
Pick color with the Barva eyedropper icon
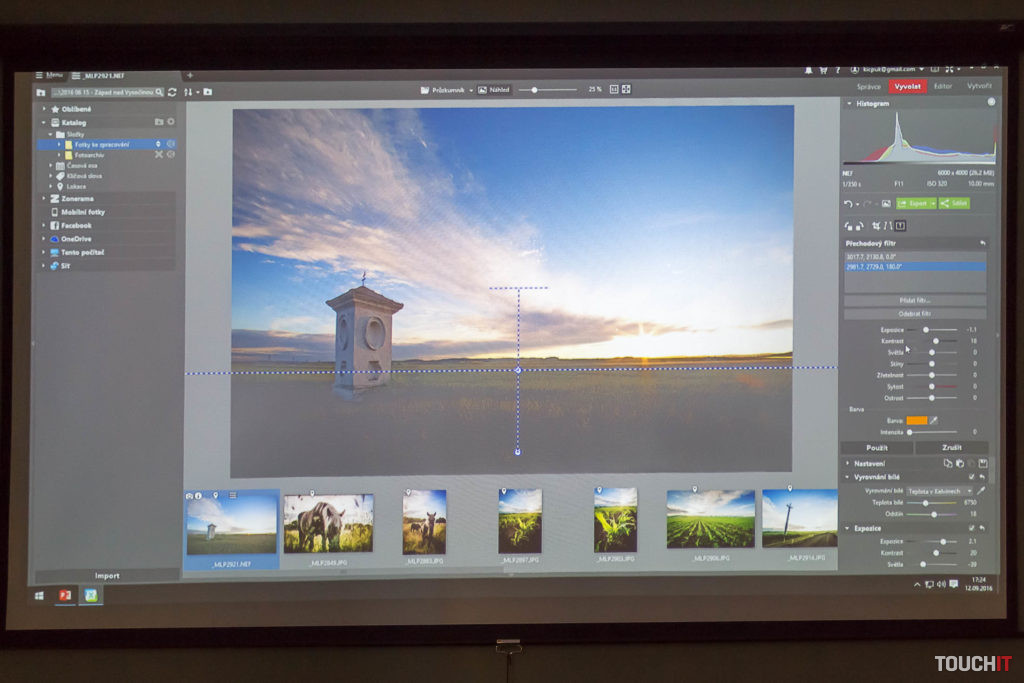click(x=935, y=421)
